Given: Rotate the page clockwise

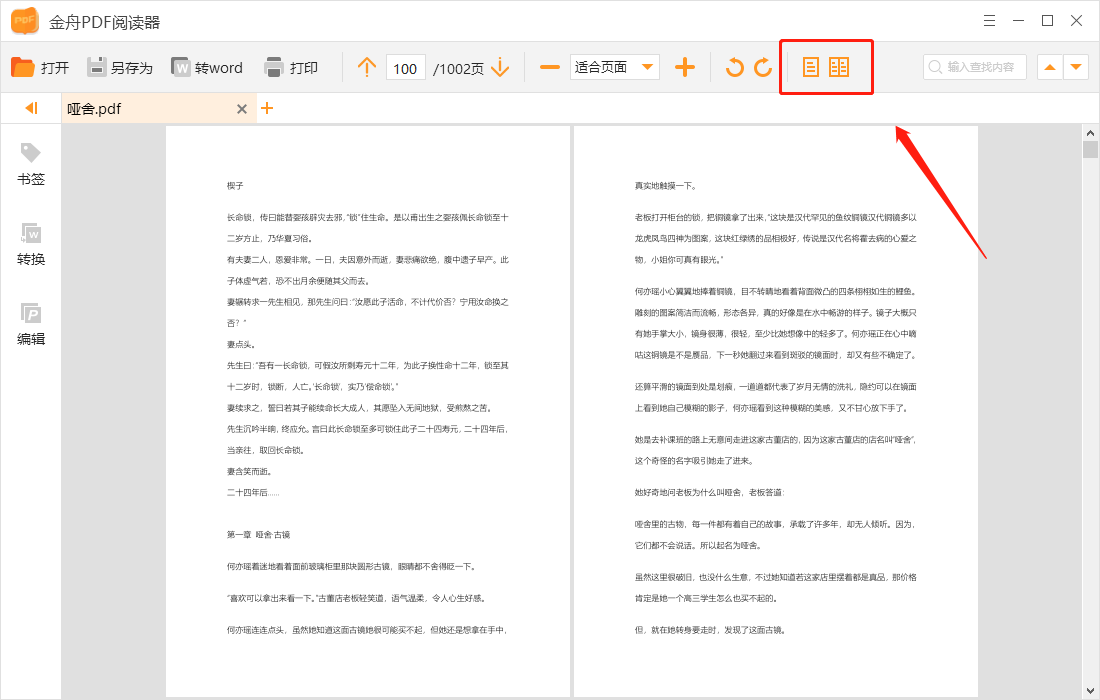Looking at the screenshot, I should pyautogui.click(x=761, y=67).
